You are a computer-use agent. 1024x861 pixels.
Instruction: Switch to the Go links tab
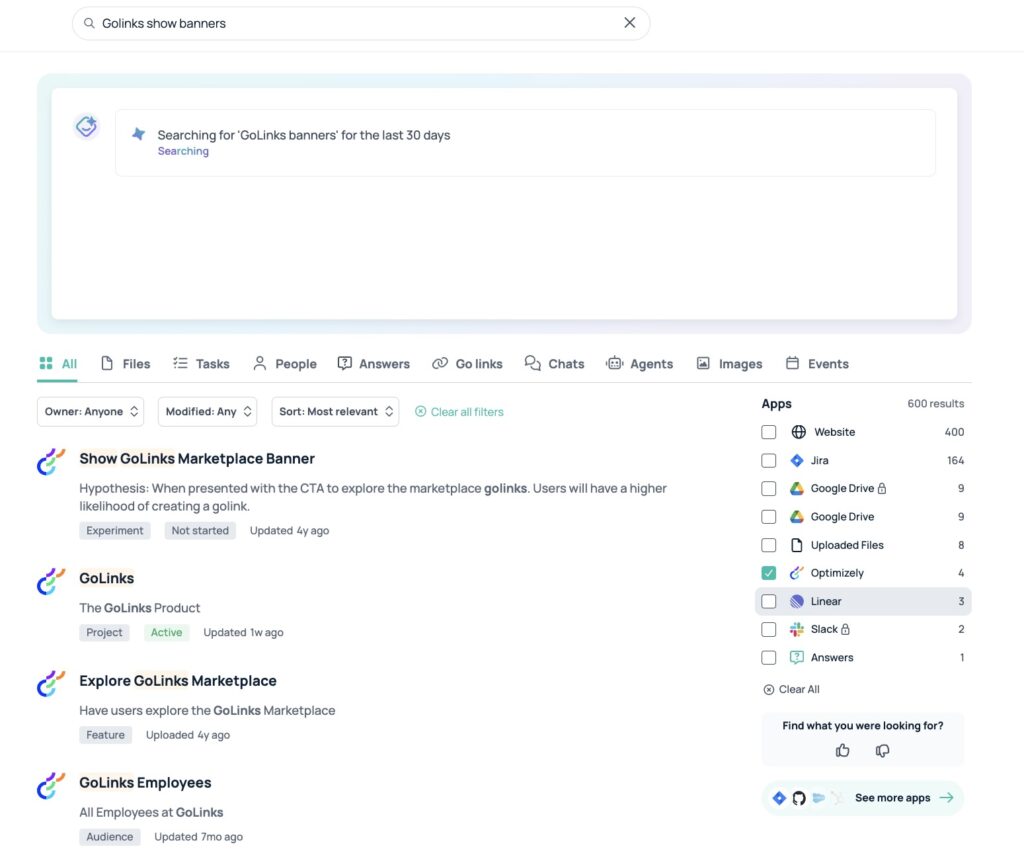point(467,364)
